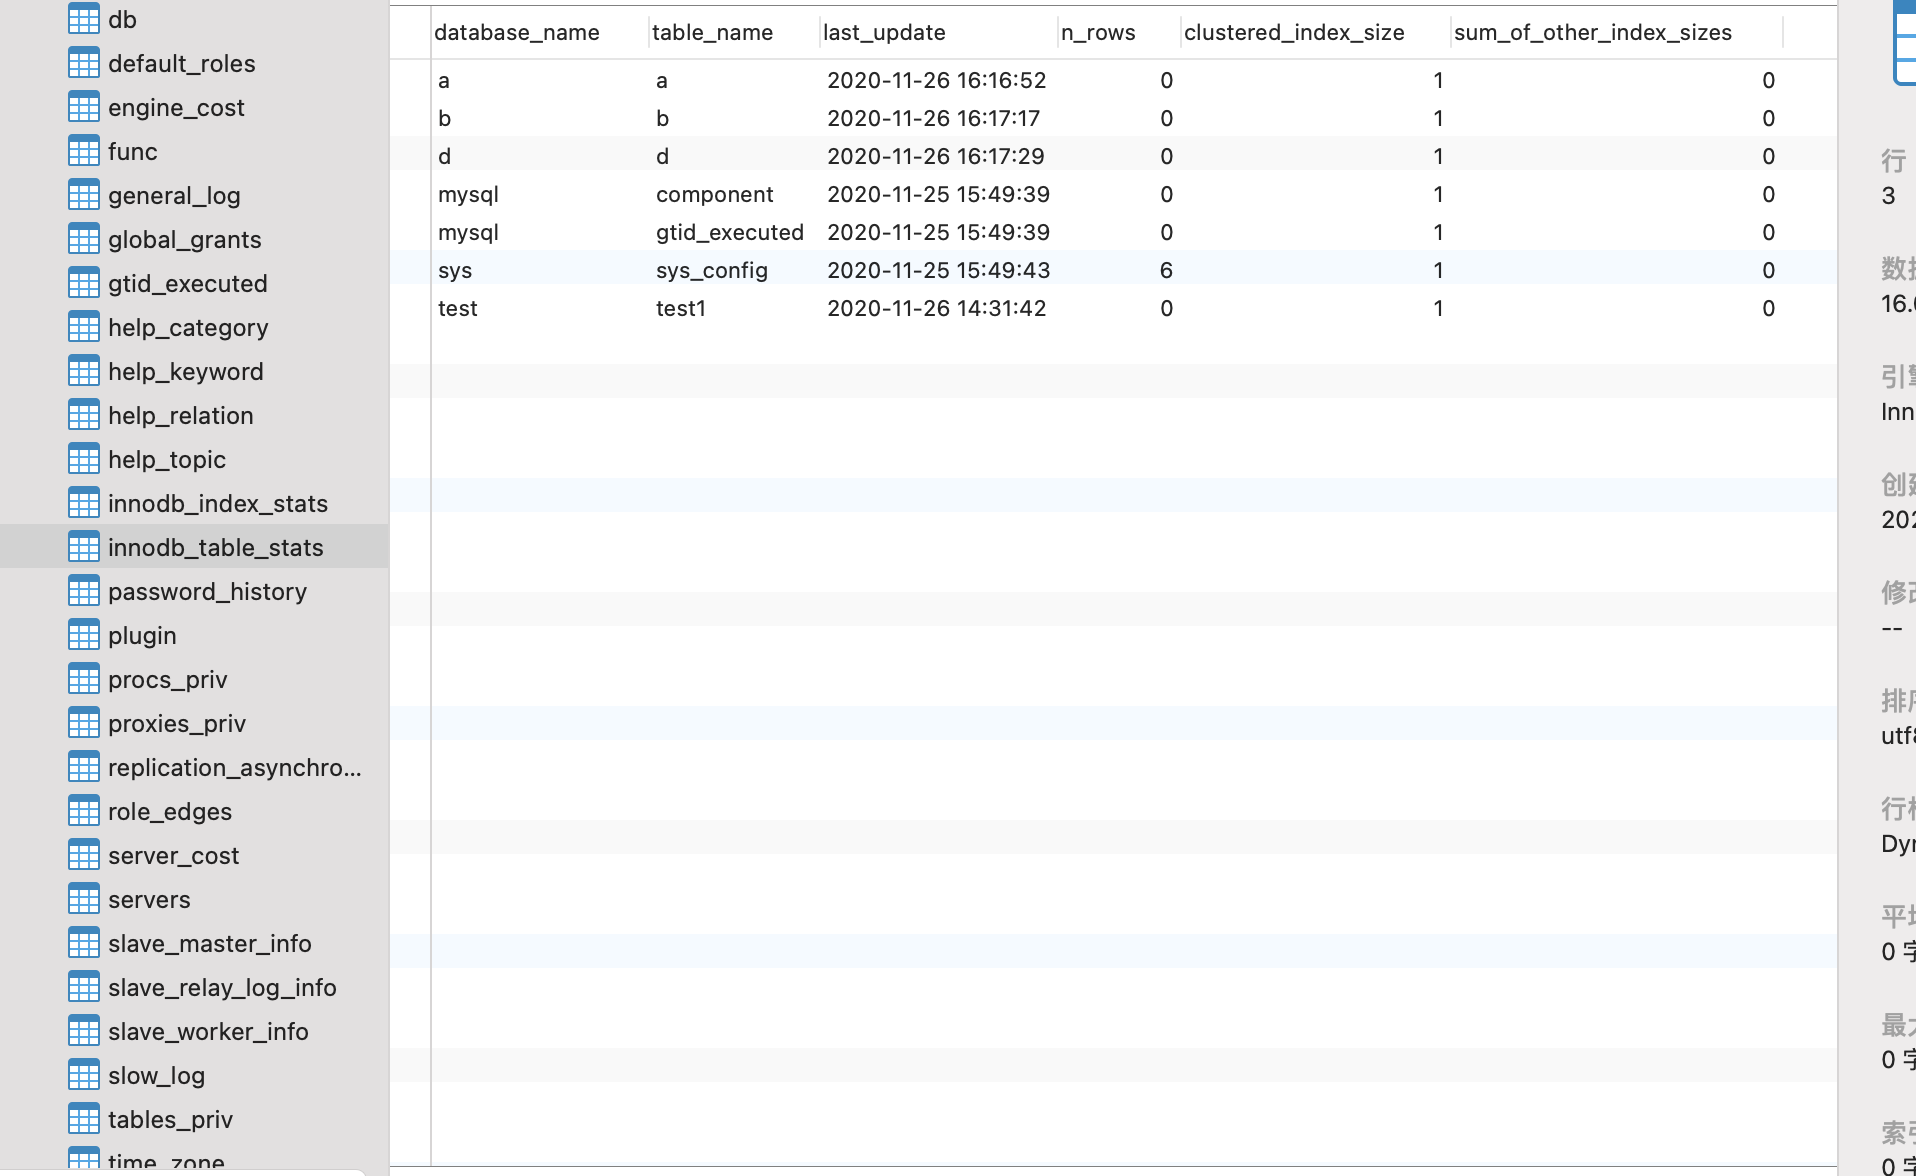The height and width of the screenshot is (1176, 1916).
Task: Click the '2020-11-26 14:31:42' timestamp cell
Action: pyautogui.click(x=937, y=308)
